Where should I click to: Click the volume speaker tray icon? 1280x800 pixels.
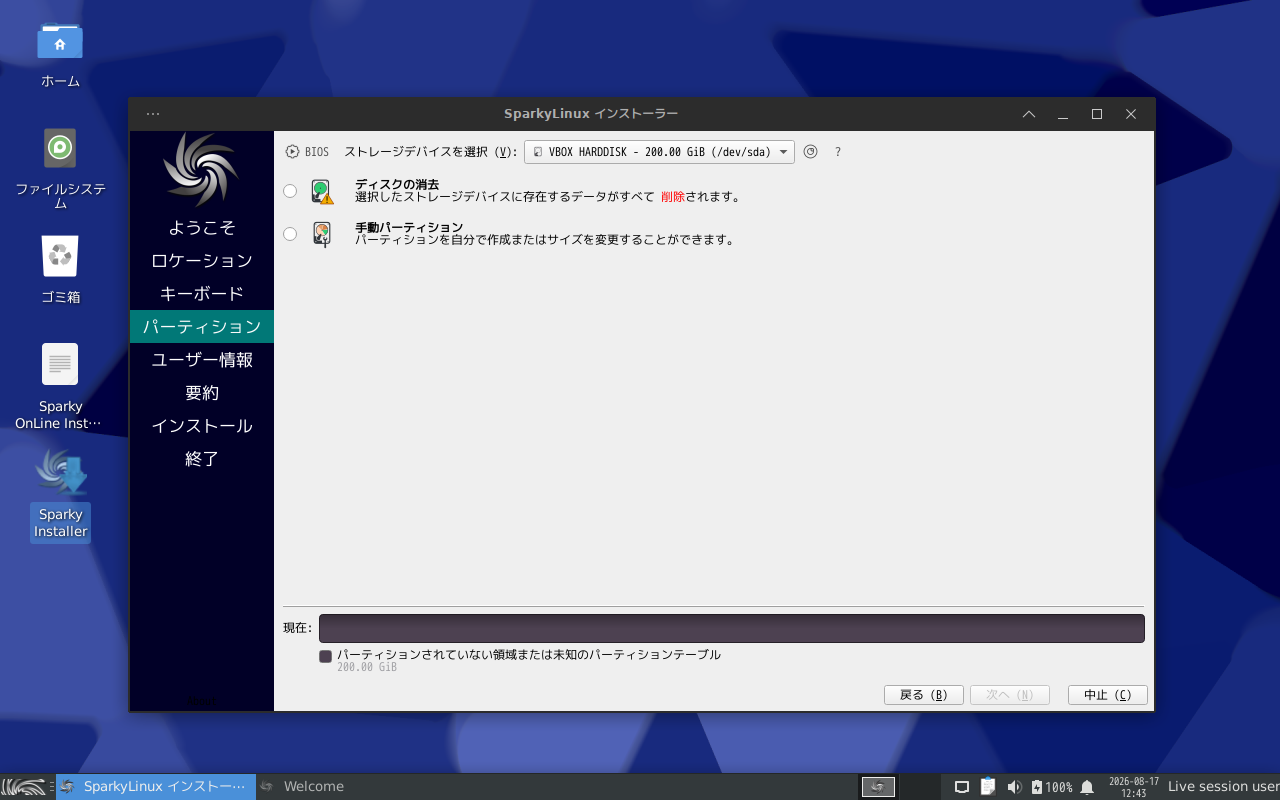[x=1014, y=787]
